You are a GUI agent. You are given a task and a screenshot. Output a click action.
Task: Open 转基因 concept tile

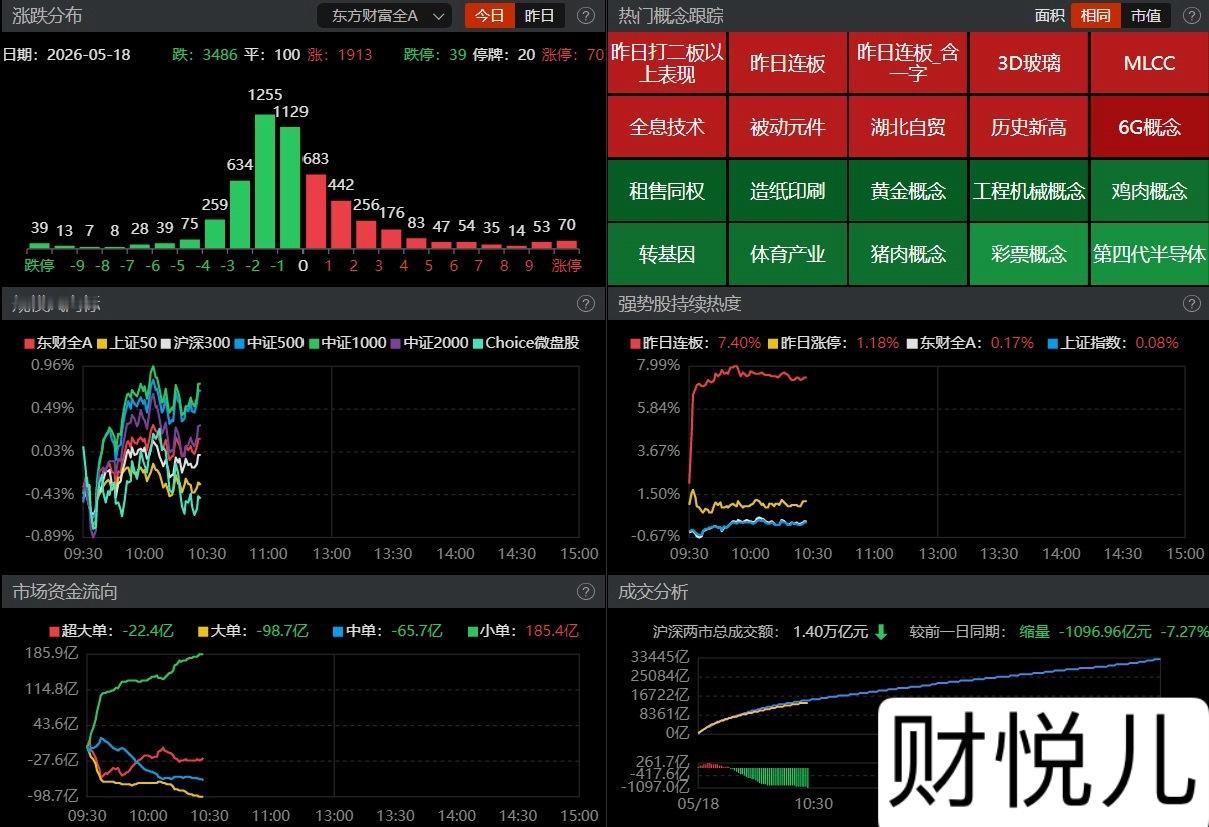point(667,254)
